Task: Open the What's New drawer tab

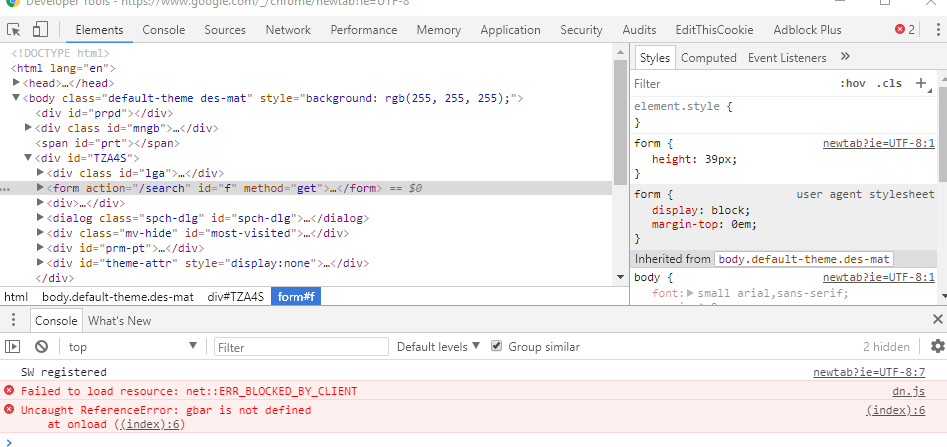Action: pyautogui.click(x=120, y=320)
